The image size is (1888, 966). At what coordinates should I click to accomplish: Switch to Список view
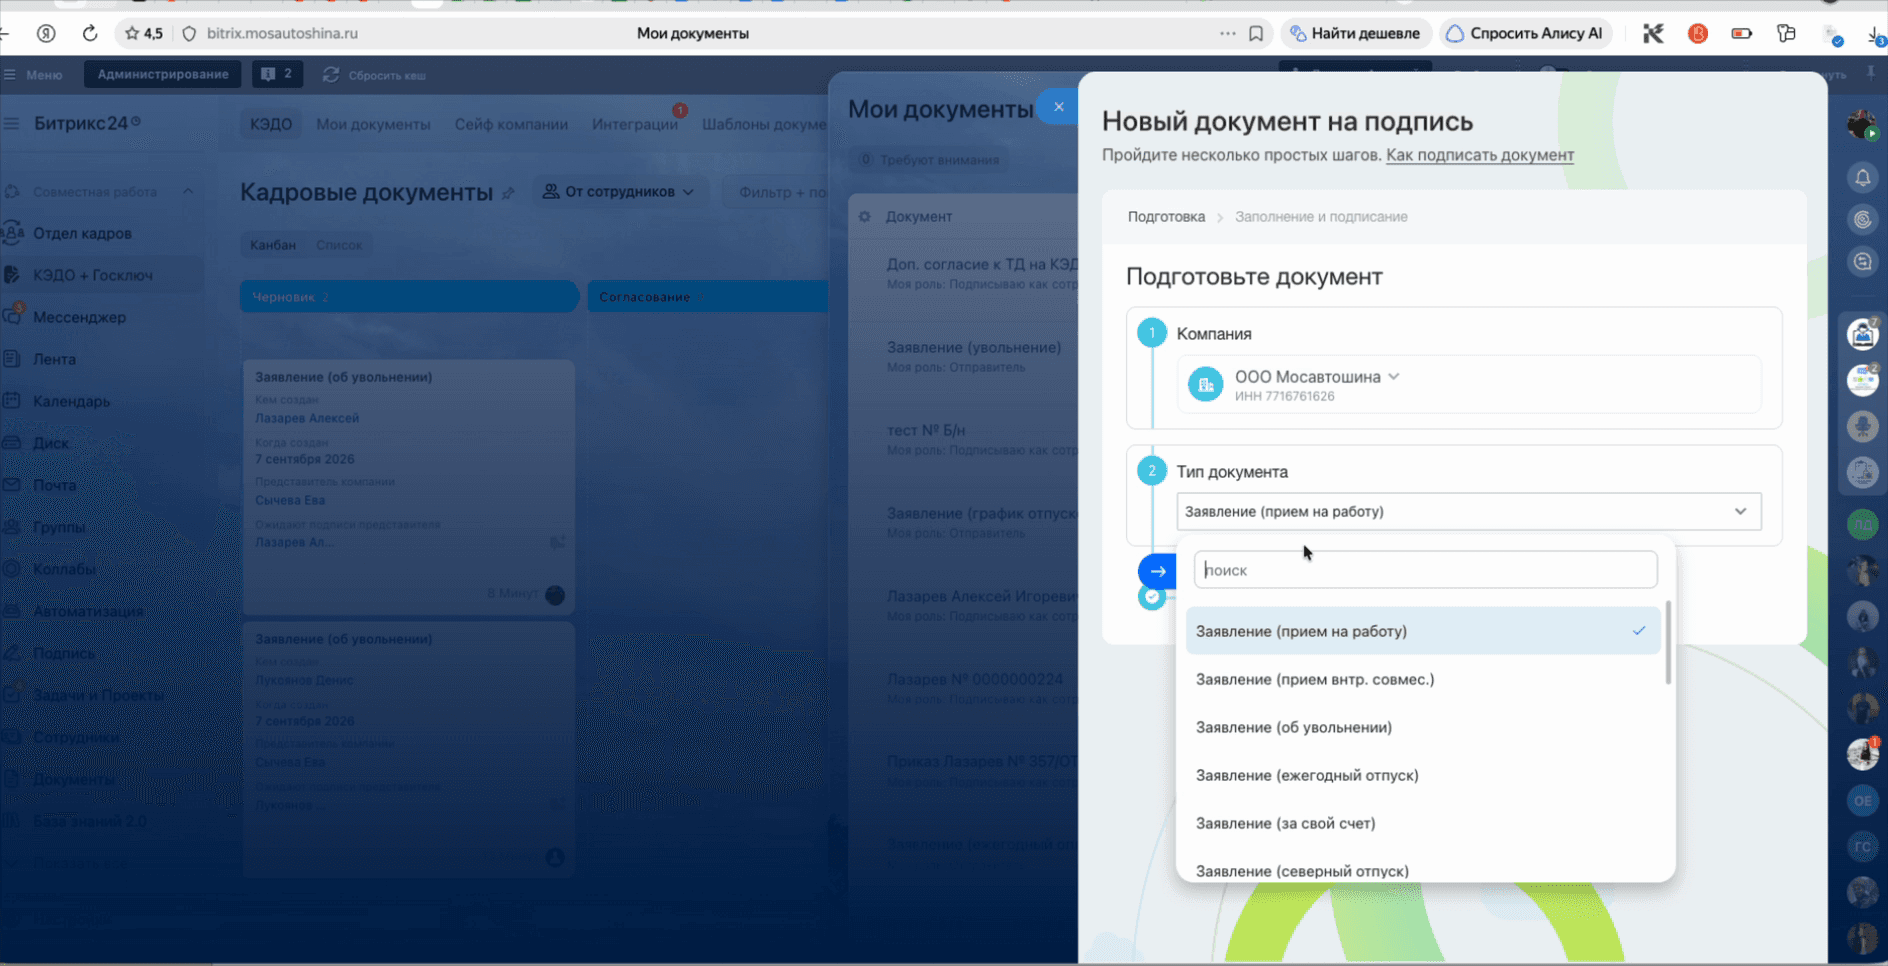tap(339, 245)
